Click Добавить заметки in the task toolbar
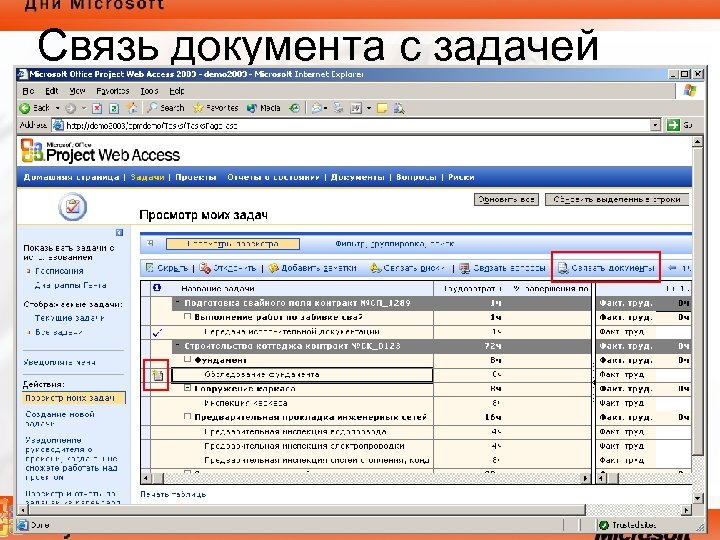Screen dimensions: 720x540 (313, 268)
